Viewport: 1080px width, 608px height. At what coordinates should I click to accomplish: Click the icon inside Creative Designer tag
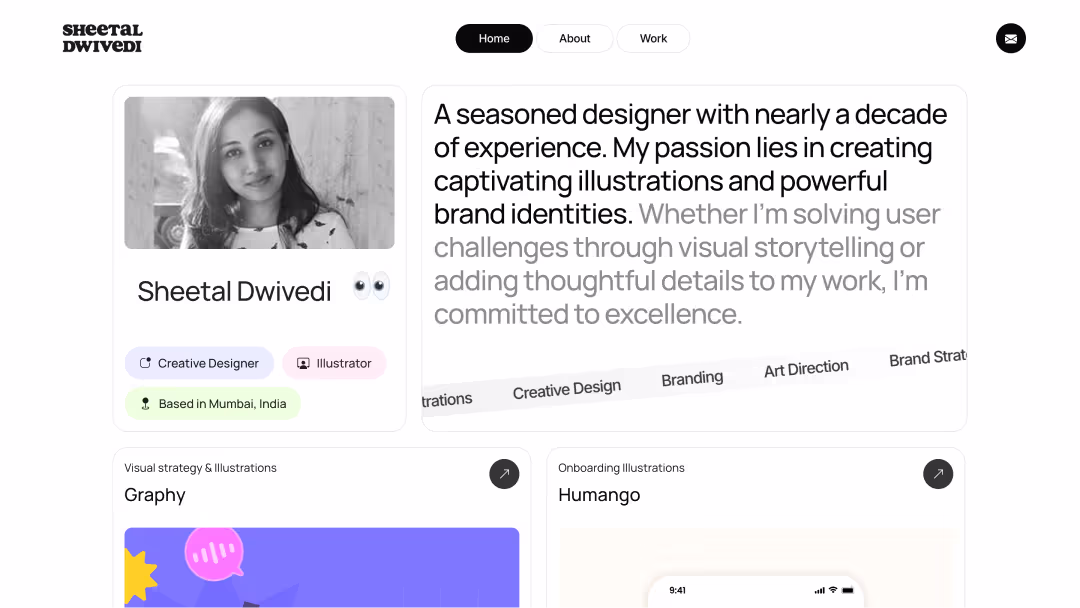coord(145,363)
